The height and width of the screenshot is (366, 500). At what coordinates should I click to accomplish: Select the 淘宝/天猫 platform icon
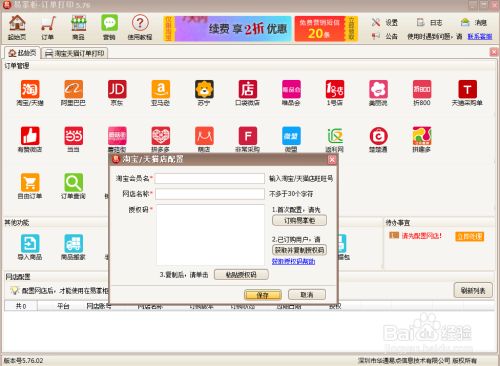click(30, 93)
